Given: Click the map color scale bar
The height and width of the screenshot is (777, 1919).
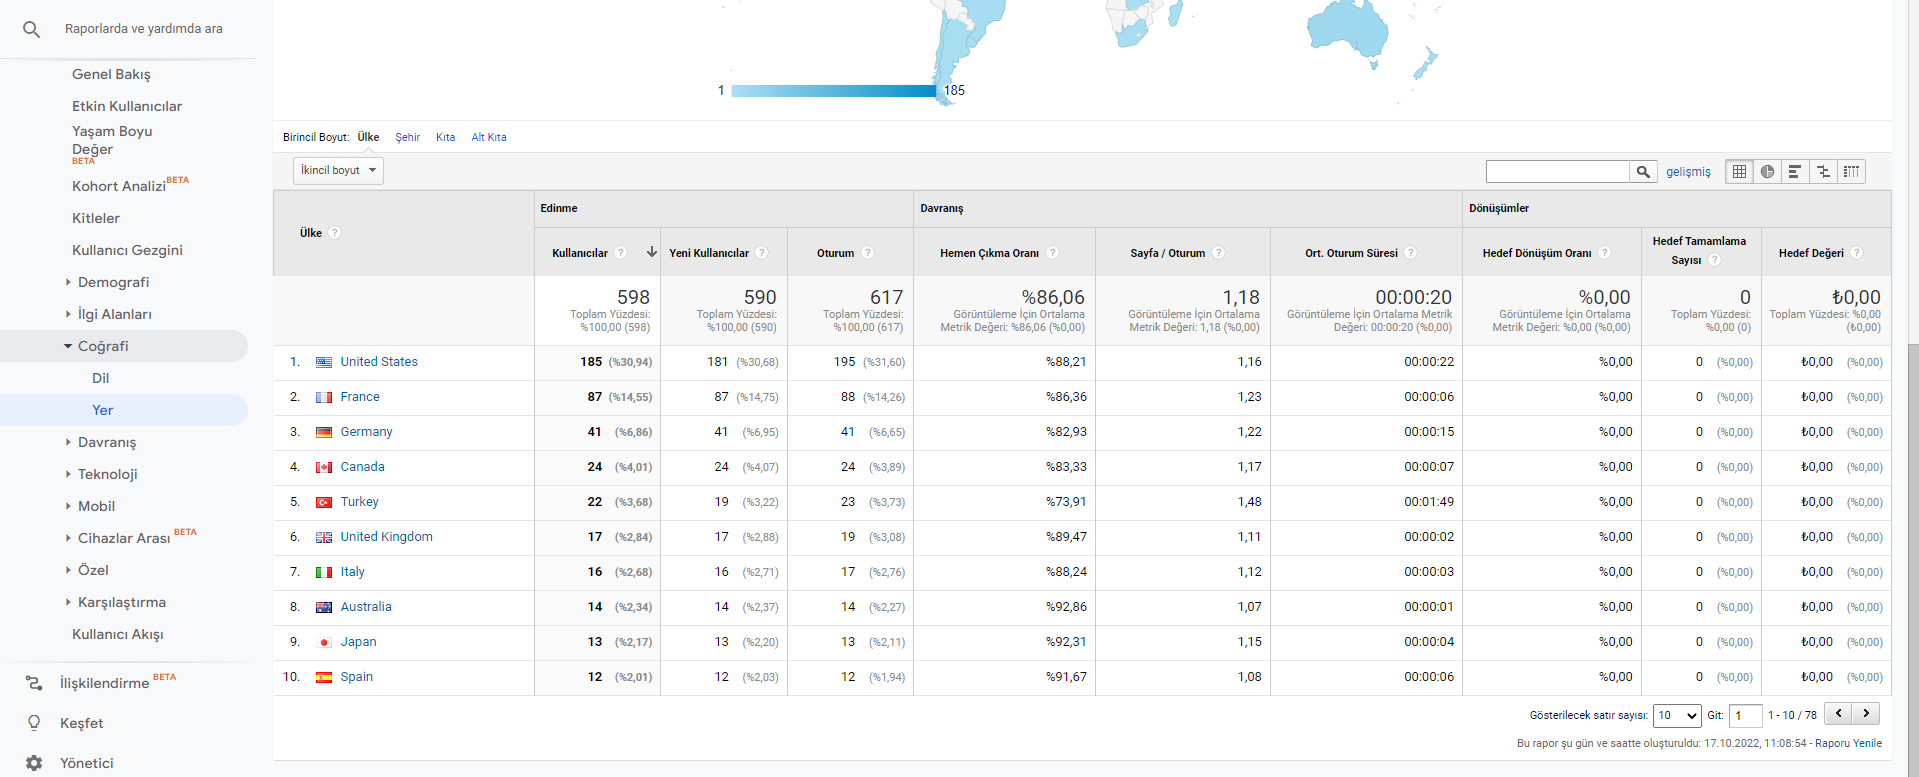Looking at the screenshot, I should [834, 91].
